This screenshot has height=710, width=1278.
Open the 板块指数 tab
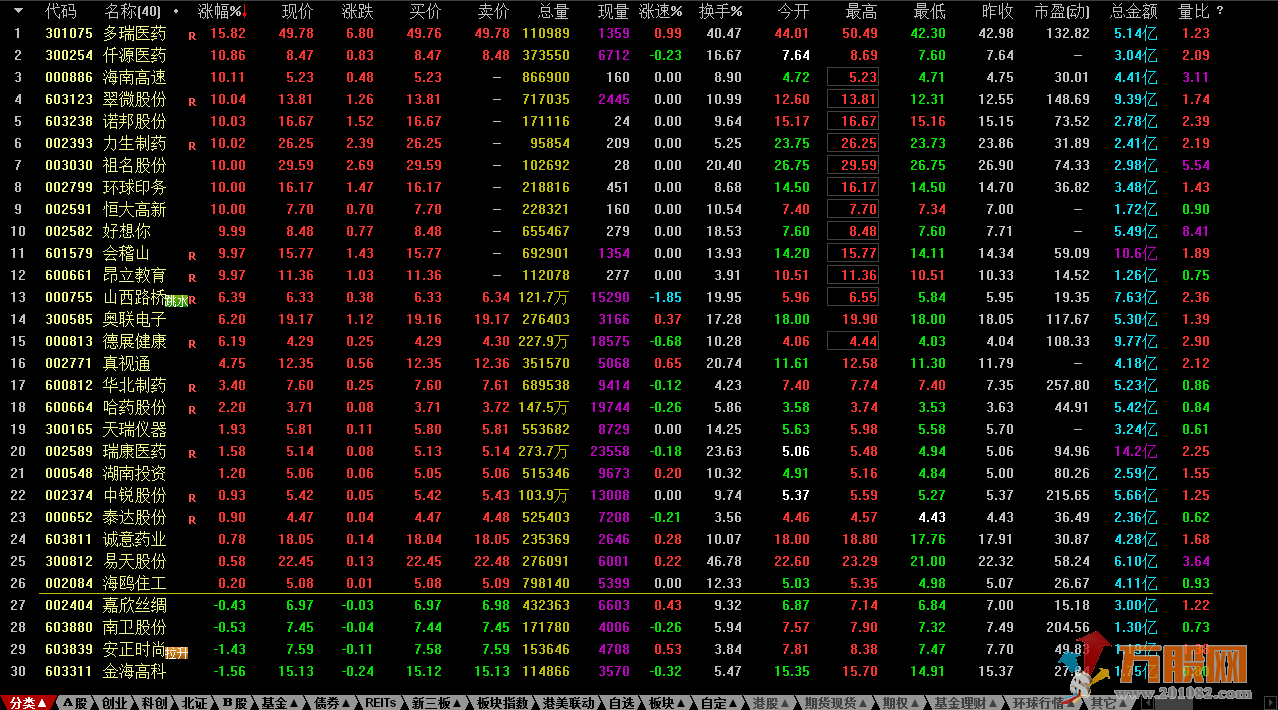pos(502,703)
